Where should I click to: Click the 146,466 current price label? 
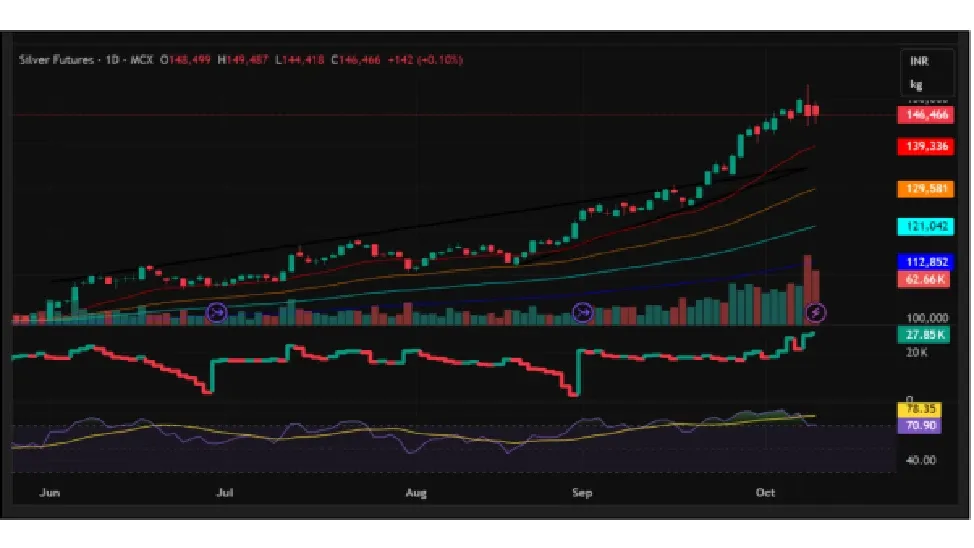tap(925, 115)
